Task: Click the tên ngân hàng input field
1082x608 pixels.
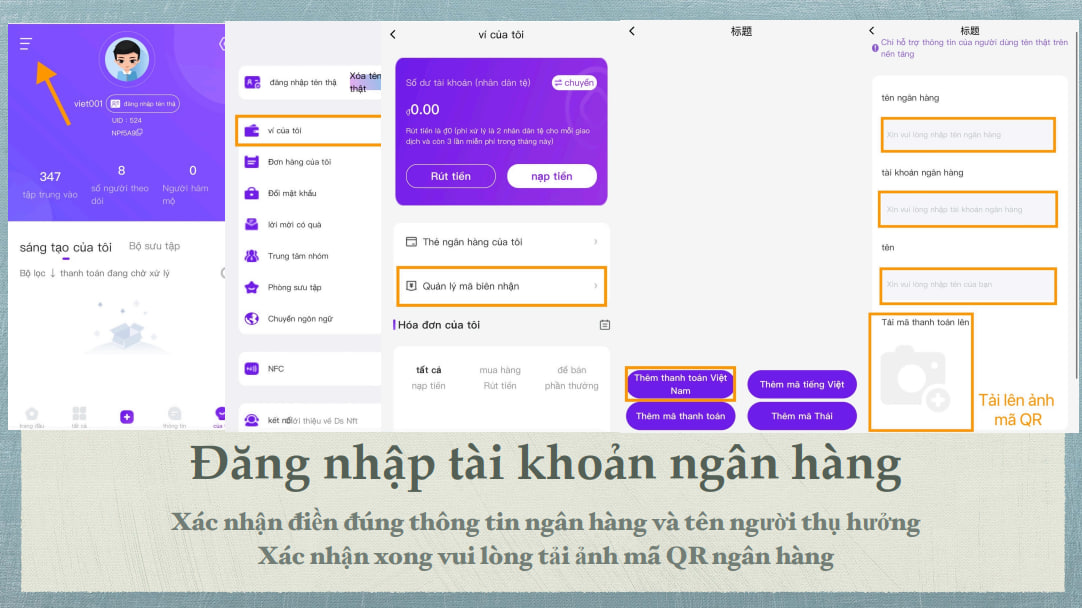Action: [x=966, y=135]
